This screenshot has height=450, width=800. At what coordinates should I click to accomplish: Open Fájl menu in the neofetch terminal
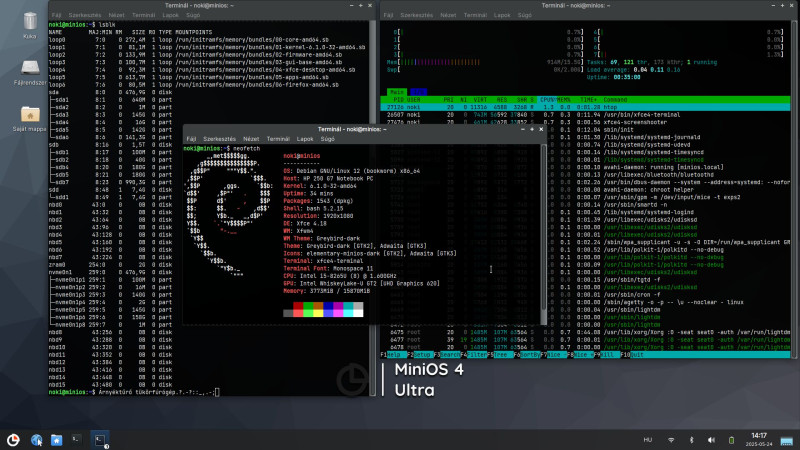tap(191, 139)
